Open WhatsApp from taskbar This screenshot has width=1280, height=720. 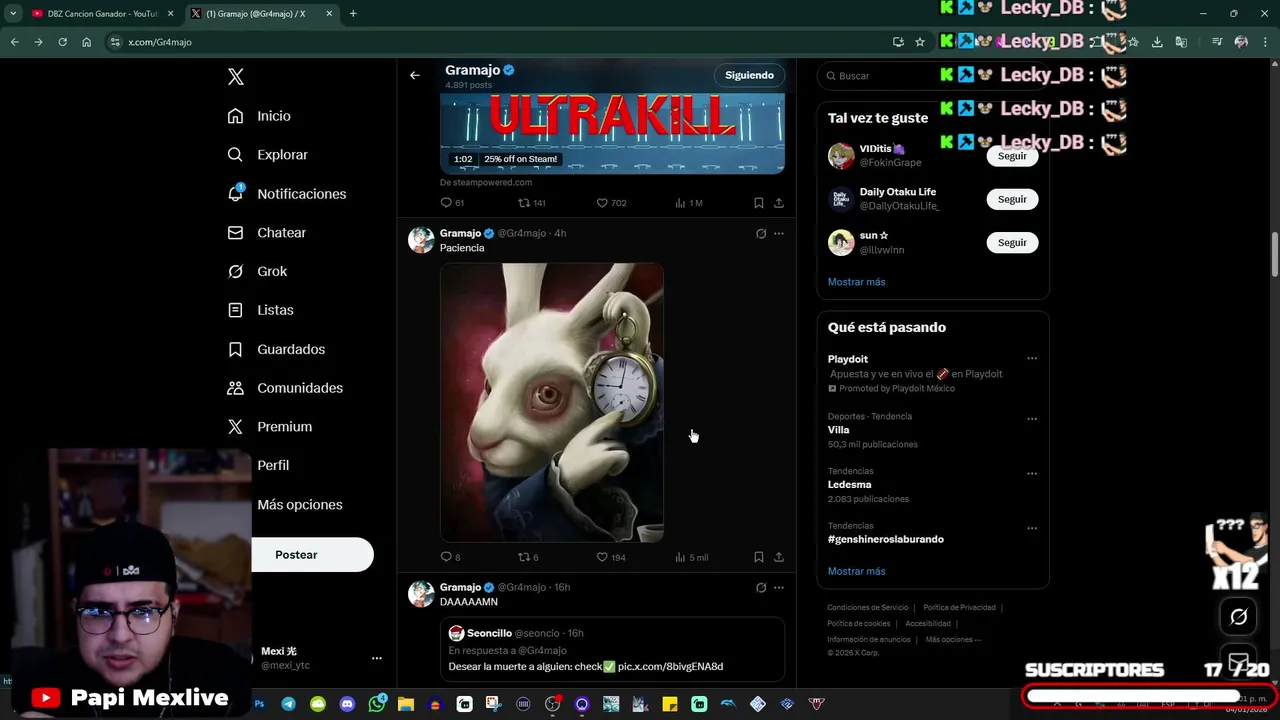[377, 704]
